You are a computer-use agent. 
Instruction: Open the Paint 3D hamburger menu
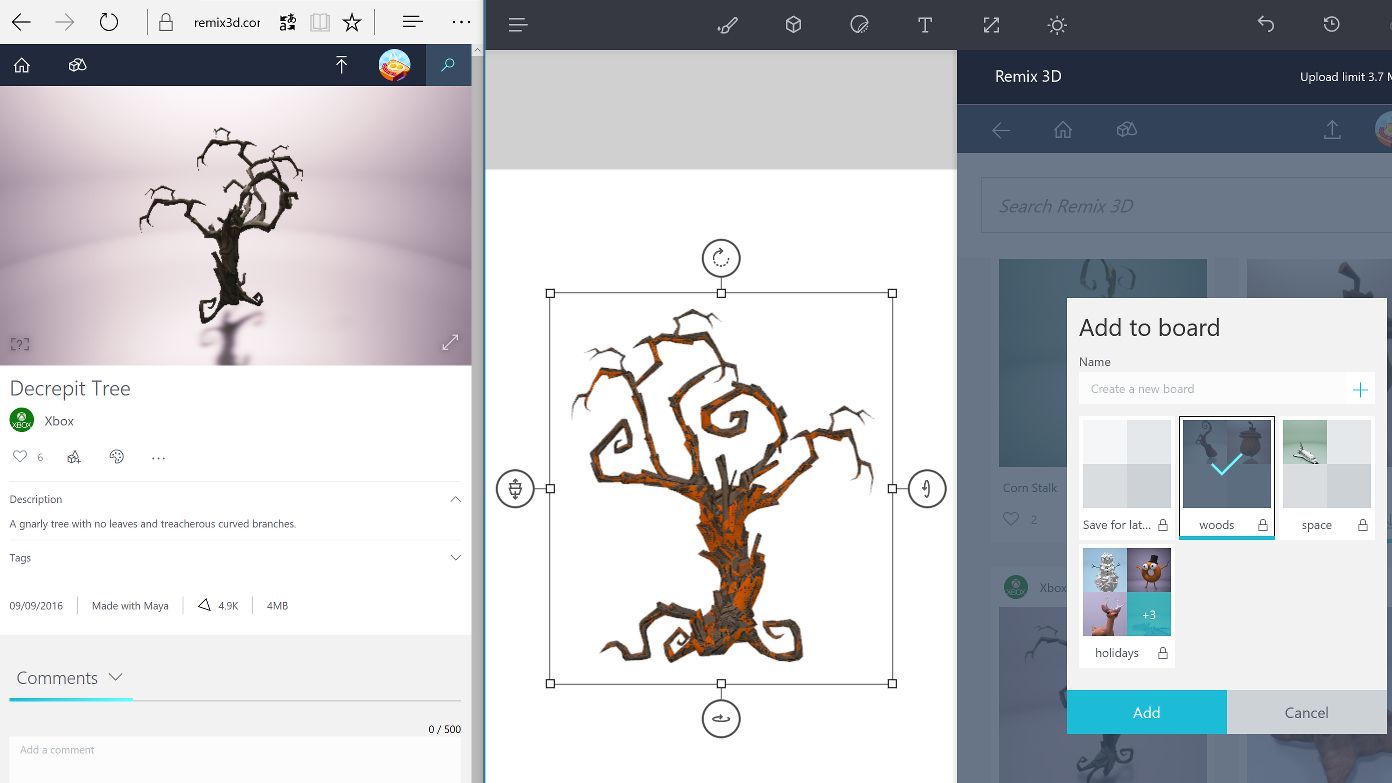[x=518, y=24]
